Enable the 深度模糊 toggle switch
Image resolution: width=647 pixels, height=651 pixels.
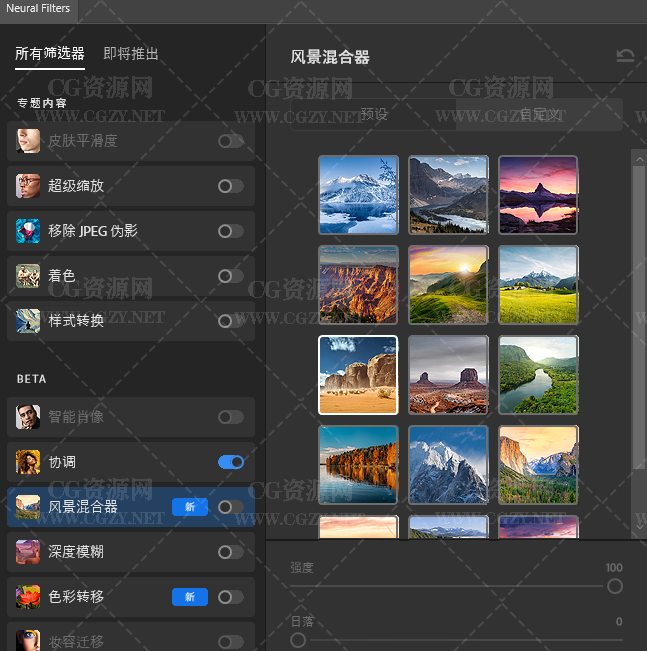(231, 552)
